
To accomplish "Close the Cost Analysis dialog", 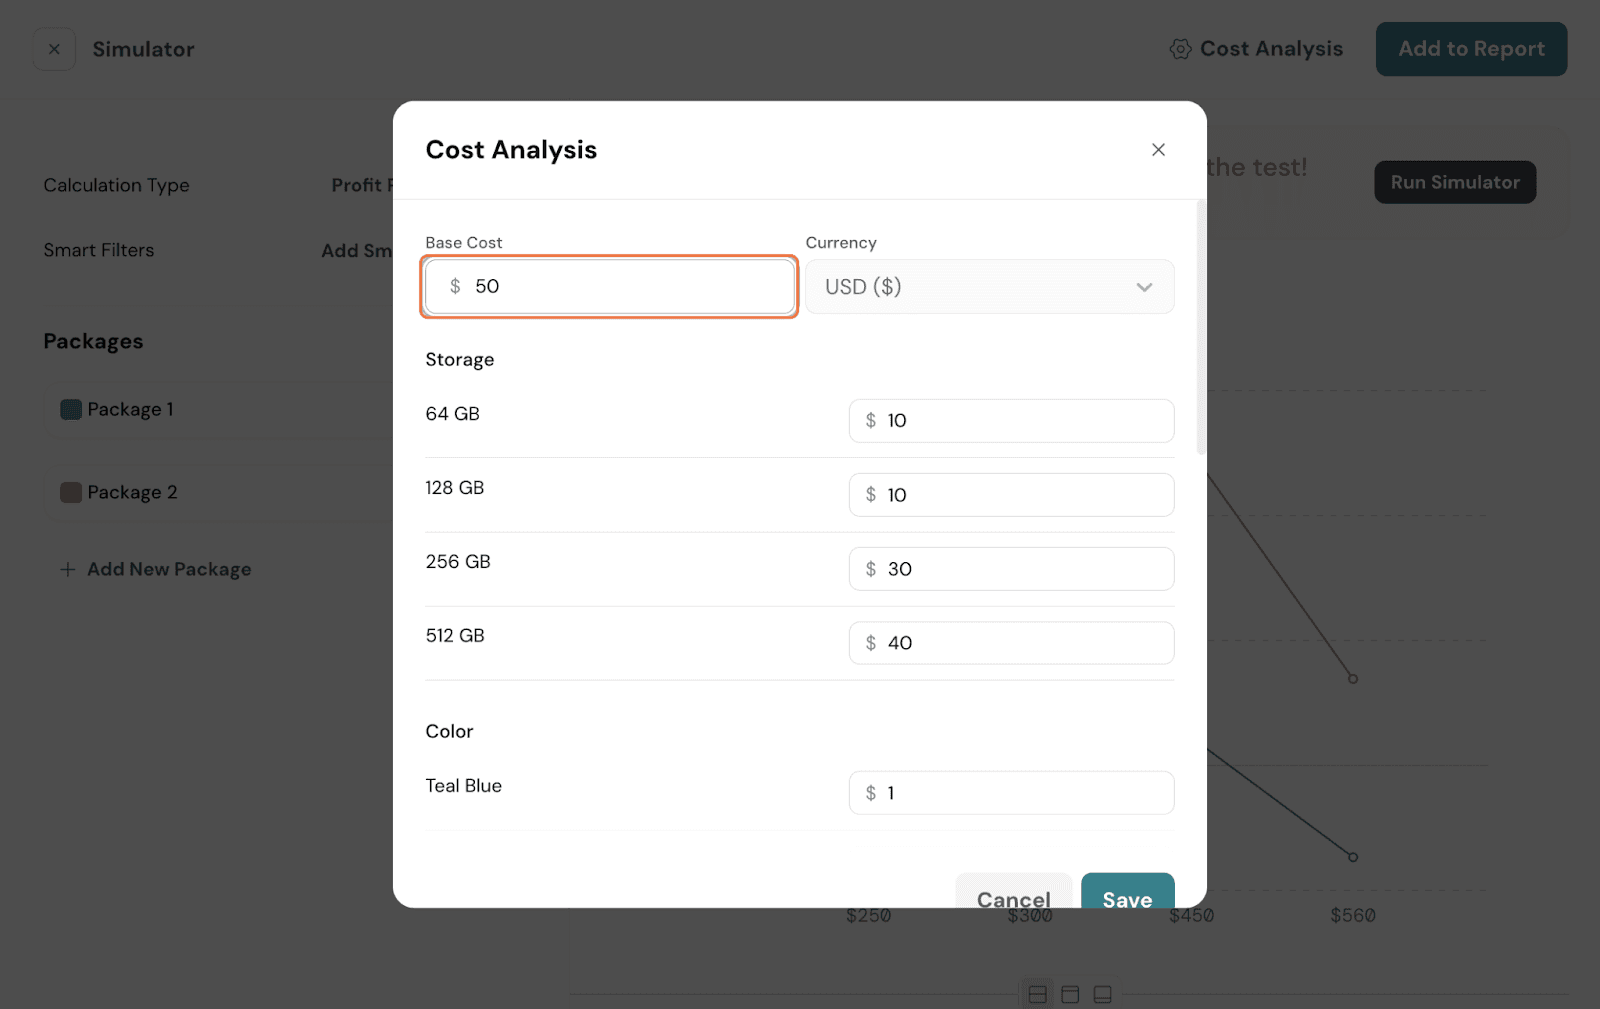I will tap(1158, 150).
